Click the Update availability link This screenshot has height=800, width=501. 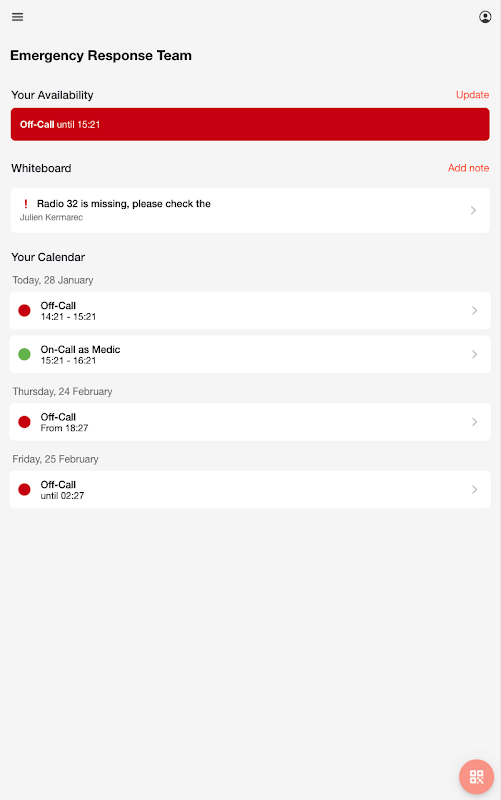(472, 95)
